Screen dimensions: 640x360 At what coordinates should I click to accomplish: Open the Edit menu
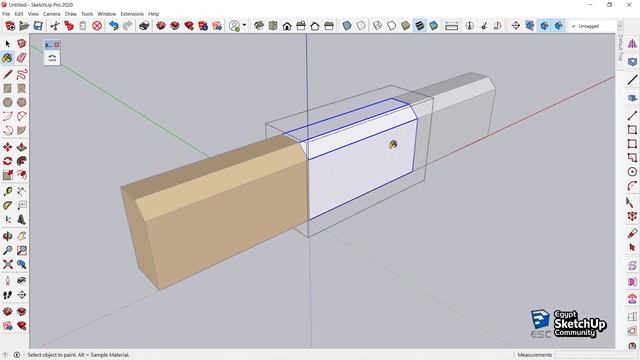19,14
